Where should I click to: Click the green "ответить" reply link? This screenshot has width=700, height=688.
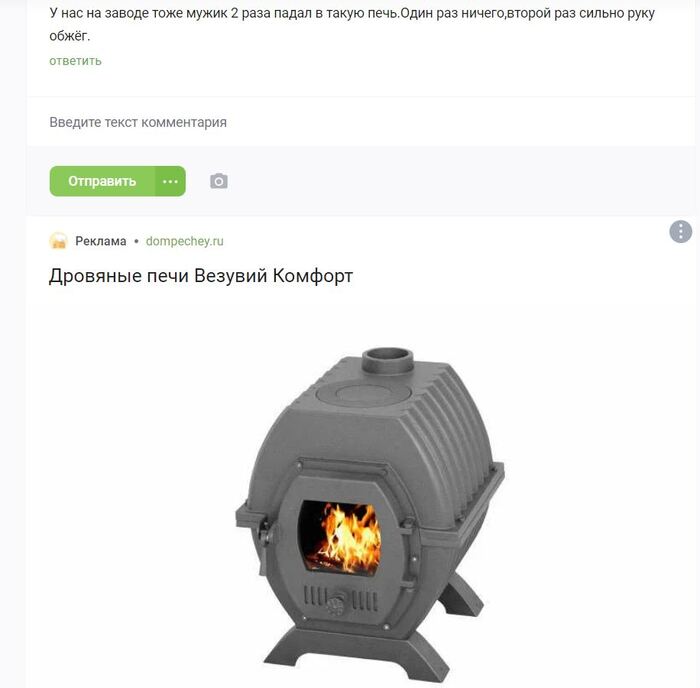click(x=75, y=61)
